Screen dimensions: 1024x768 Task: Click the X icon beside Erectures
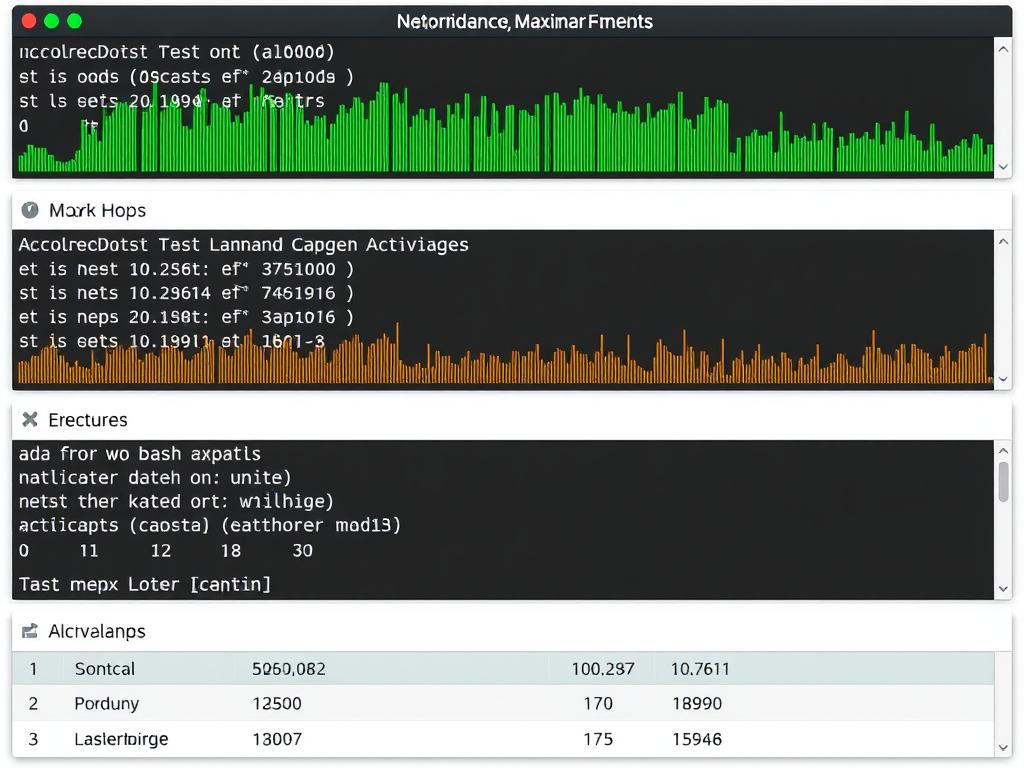click(28, 420)
